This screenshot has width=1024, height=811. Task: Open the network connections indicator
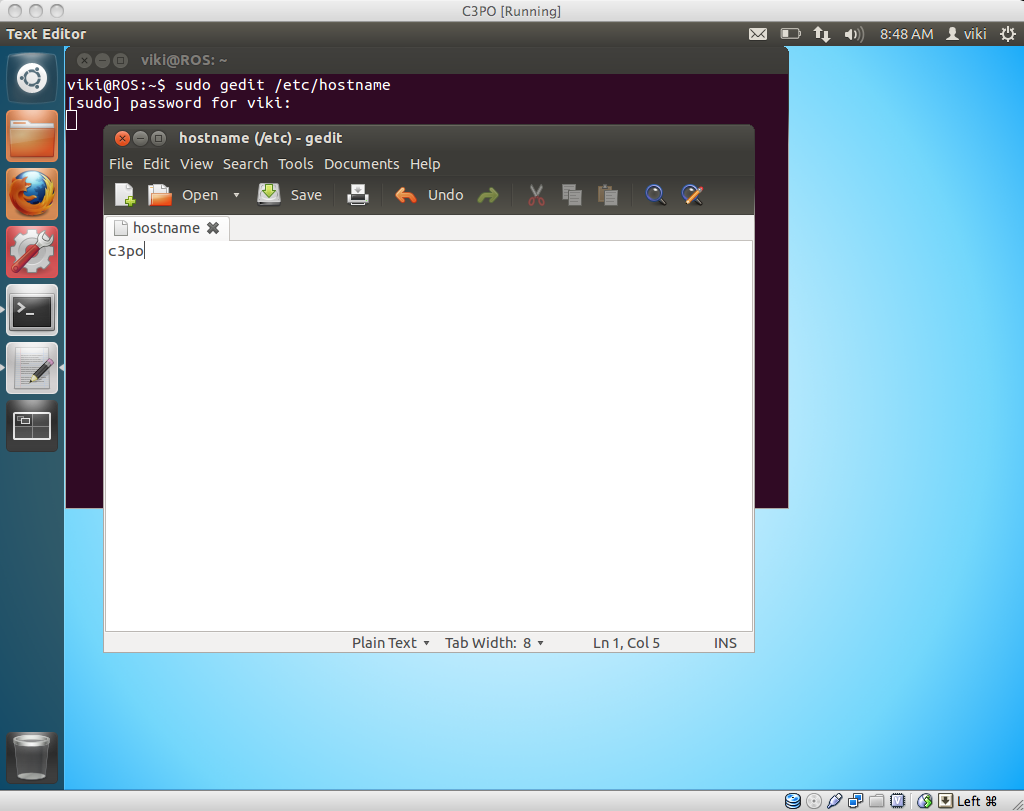pyautogui.click(x=822, y=34)
